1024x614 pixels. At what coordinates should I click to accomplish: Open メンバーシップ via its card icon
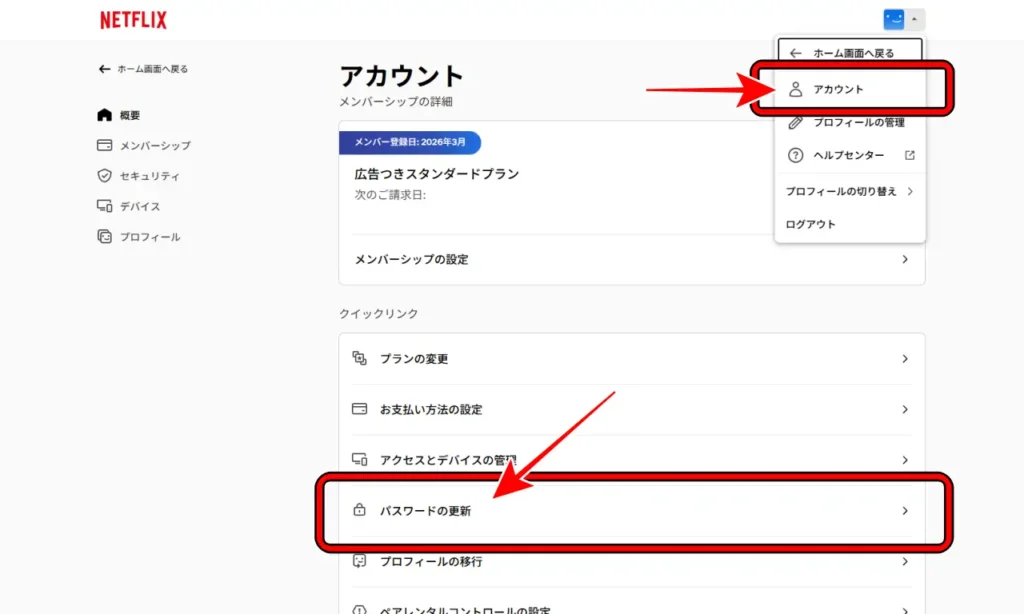click(x=104, y=145)
